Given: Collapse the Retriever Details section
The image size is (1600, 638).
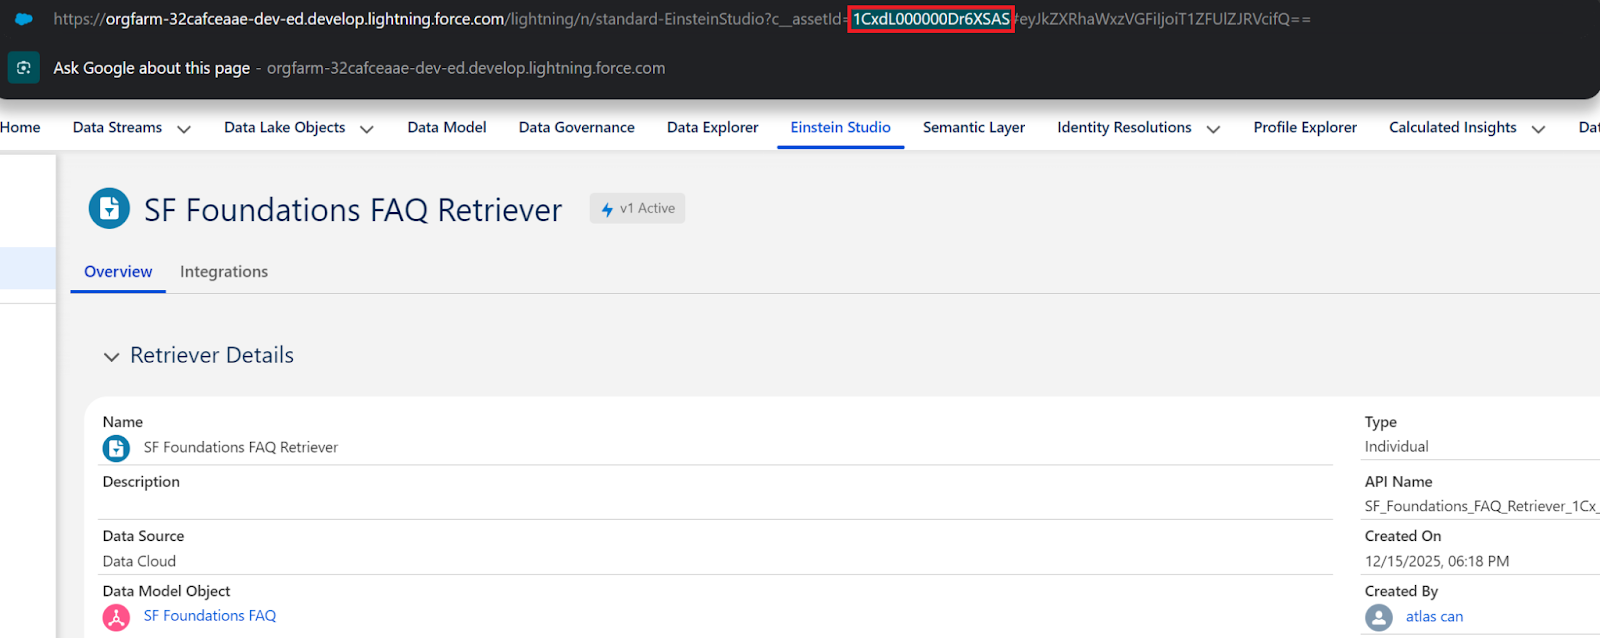Looking at the screenshot, I should (111, 357).
